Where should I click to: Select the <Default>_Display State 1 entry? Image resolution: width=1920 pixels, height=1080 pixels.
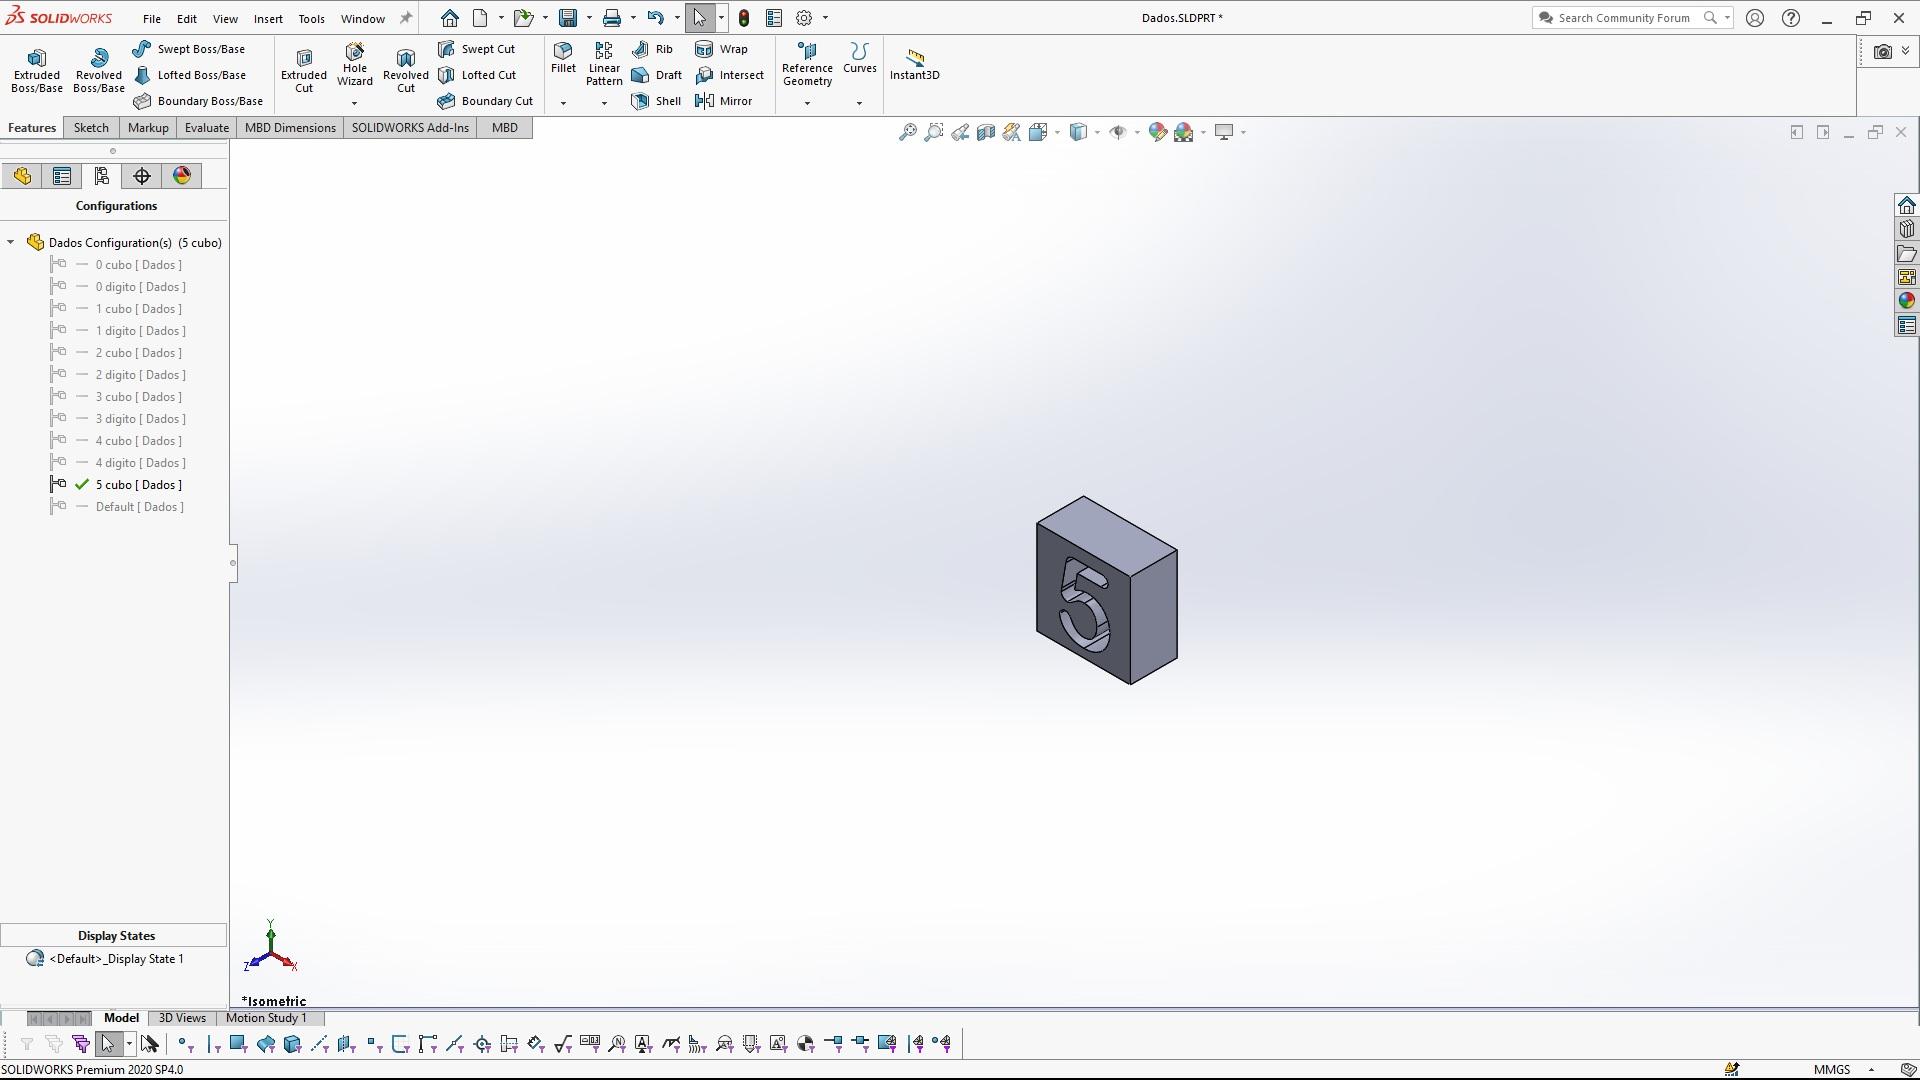116,959
